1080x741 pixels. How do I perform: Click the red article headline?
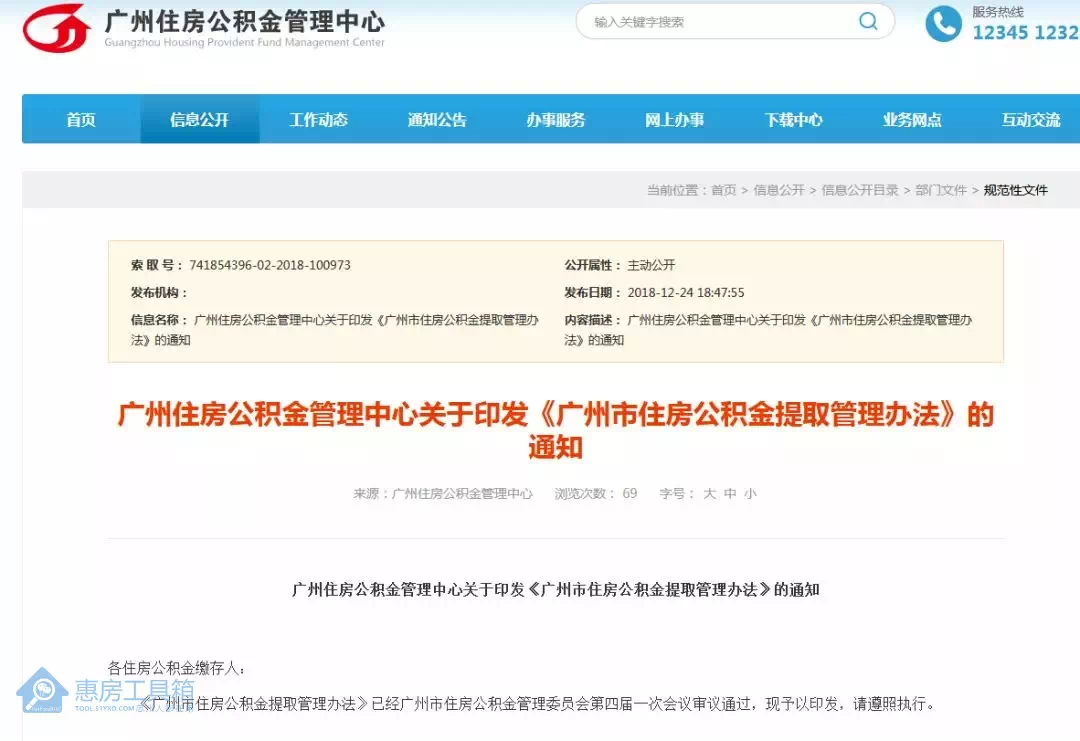(x=556, y=431)
